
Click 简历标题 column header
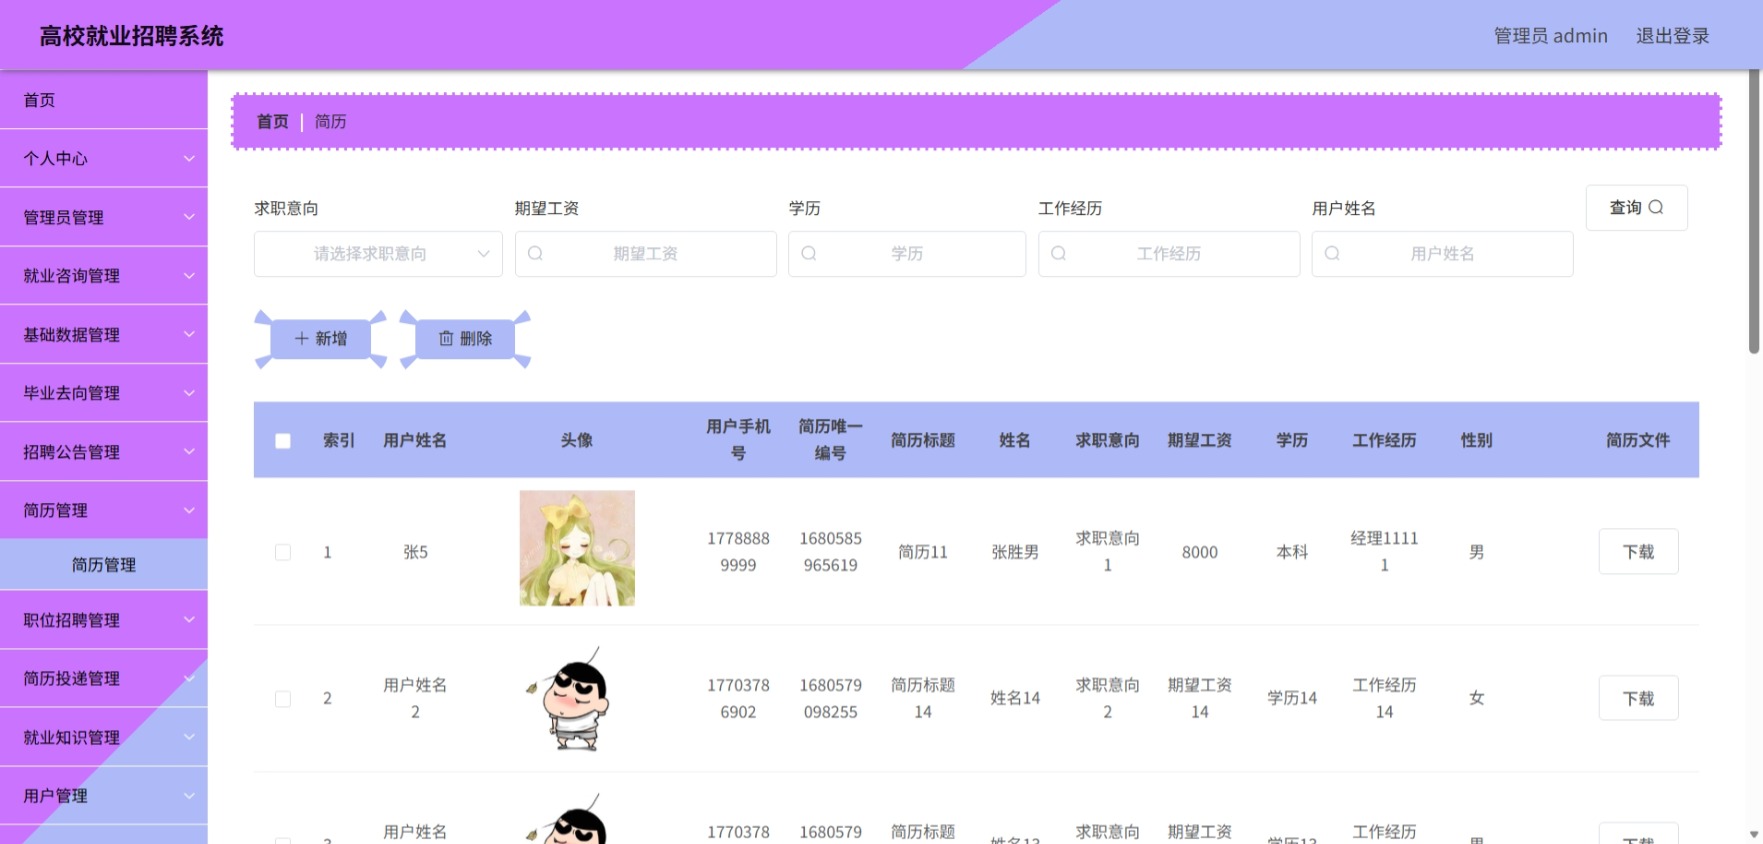click(923, 440)
